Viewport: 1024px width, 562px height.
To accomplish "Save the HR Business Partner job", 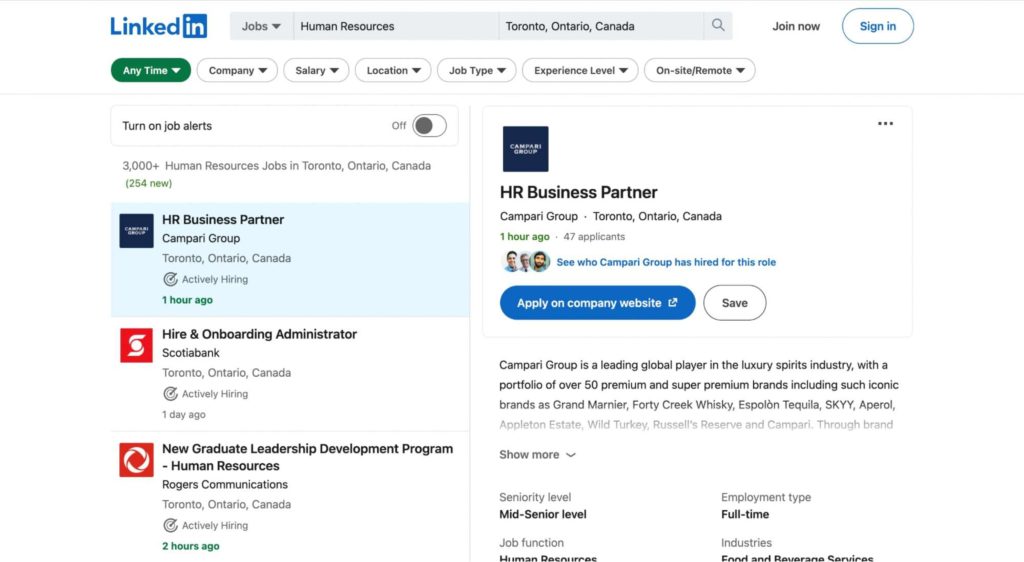I will pyautogui.click(x=735, y=303).
